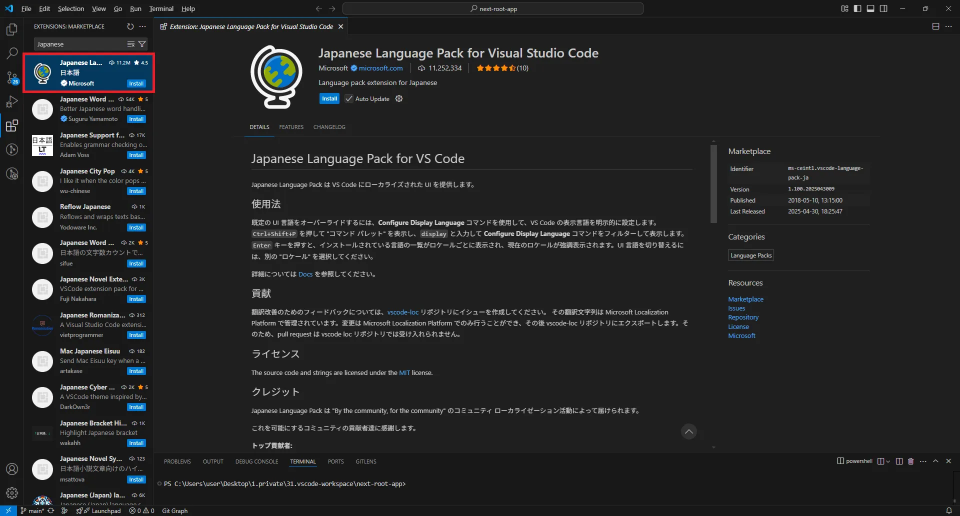Screen dimensions: 960x516
Task: Click the Language Packs category tag
Action: coord(751,255)
